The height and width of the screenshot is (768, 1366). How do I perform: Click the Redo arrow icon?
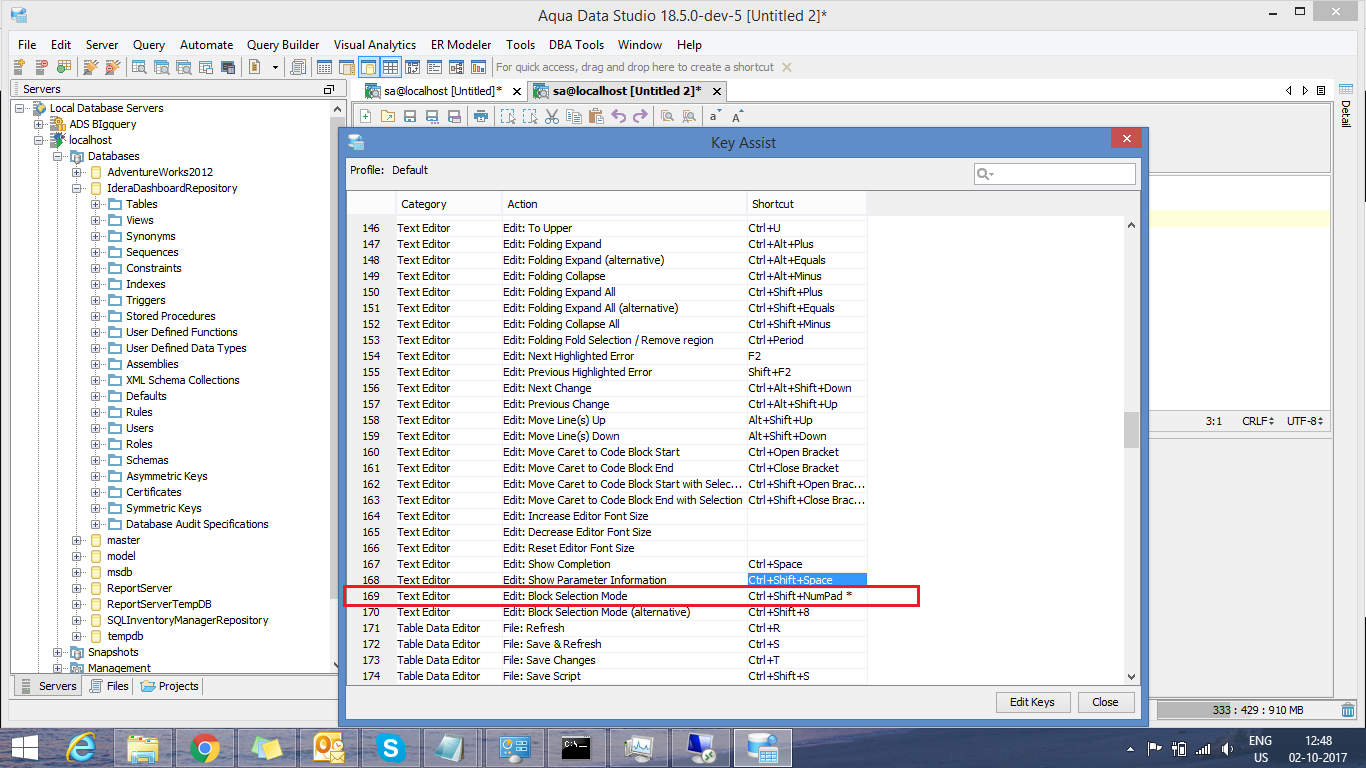[640, 116]
